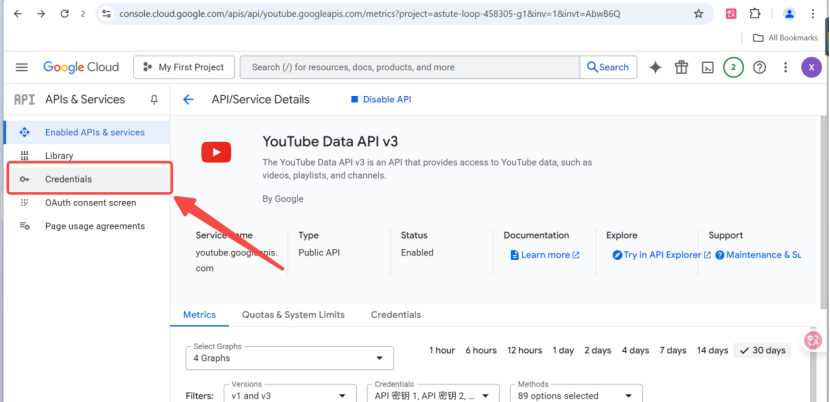Image resolution: width=830 pixels, height=402 pixels.
Task: Go back using the browser back arrow
Action: (x=18, y=14)
